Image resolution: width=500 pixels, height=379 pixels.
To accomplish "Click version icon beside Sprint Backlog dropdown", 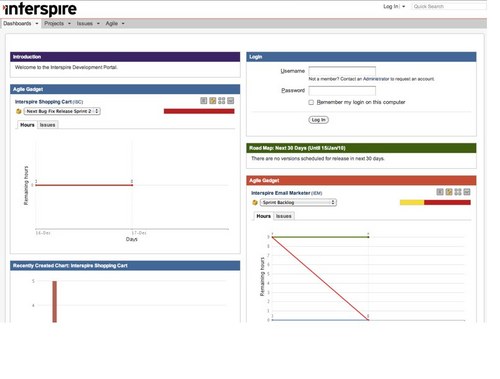I will pyautogui.click(x=255, y=202).
